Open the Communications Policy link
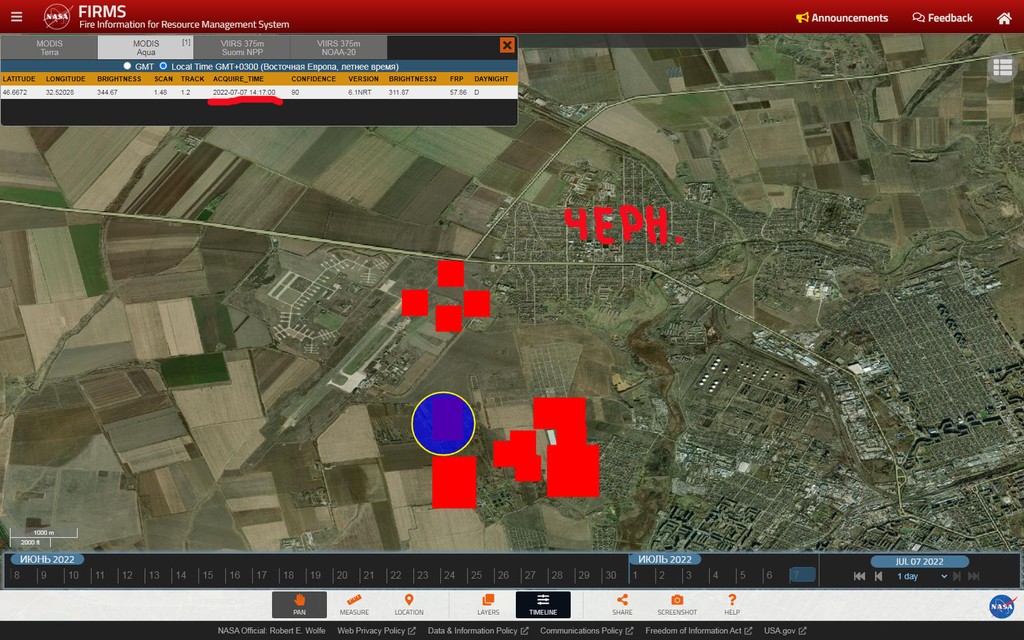 tap(586, 631)
